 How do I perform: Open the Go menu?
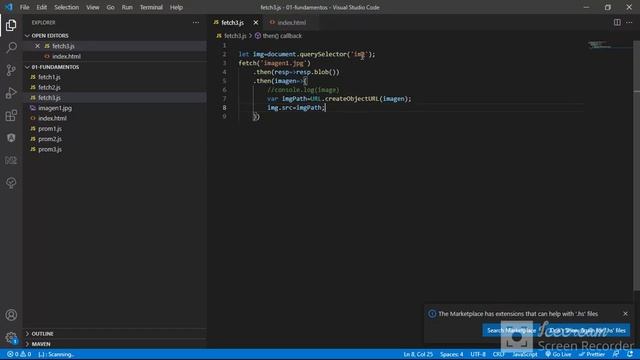(x=110, y=7)
